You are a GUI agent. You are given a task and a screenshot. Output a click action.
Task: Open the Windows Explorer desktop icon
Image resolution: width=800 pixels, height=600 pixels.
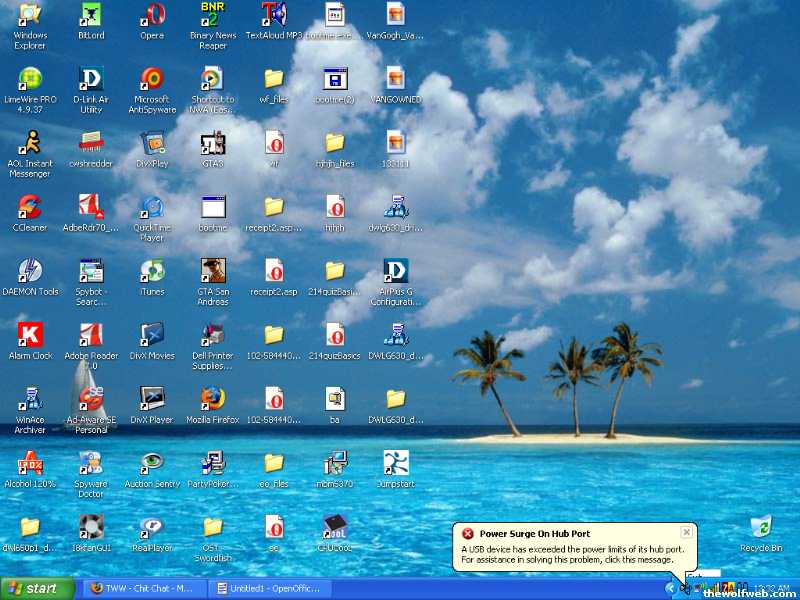pos(30,15)
